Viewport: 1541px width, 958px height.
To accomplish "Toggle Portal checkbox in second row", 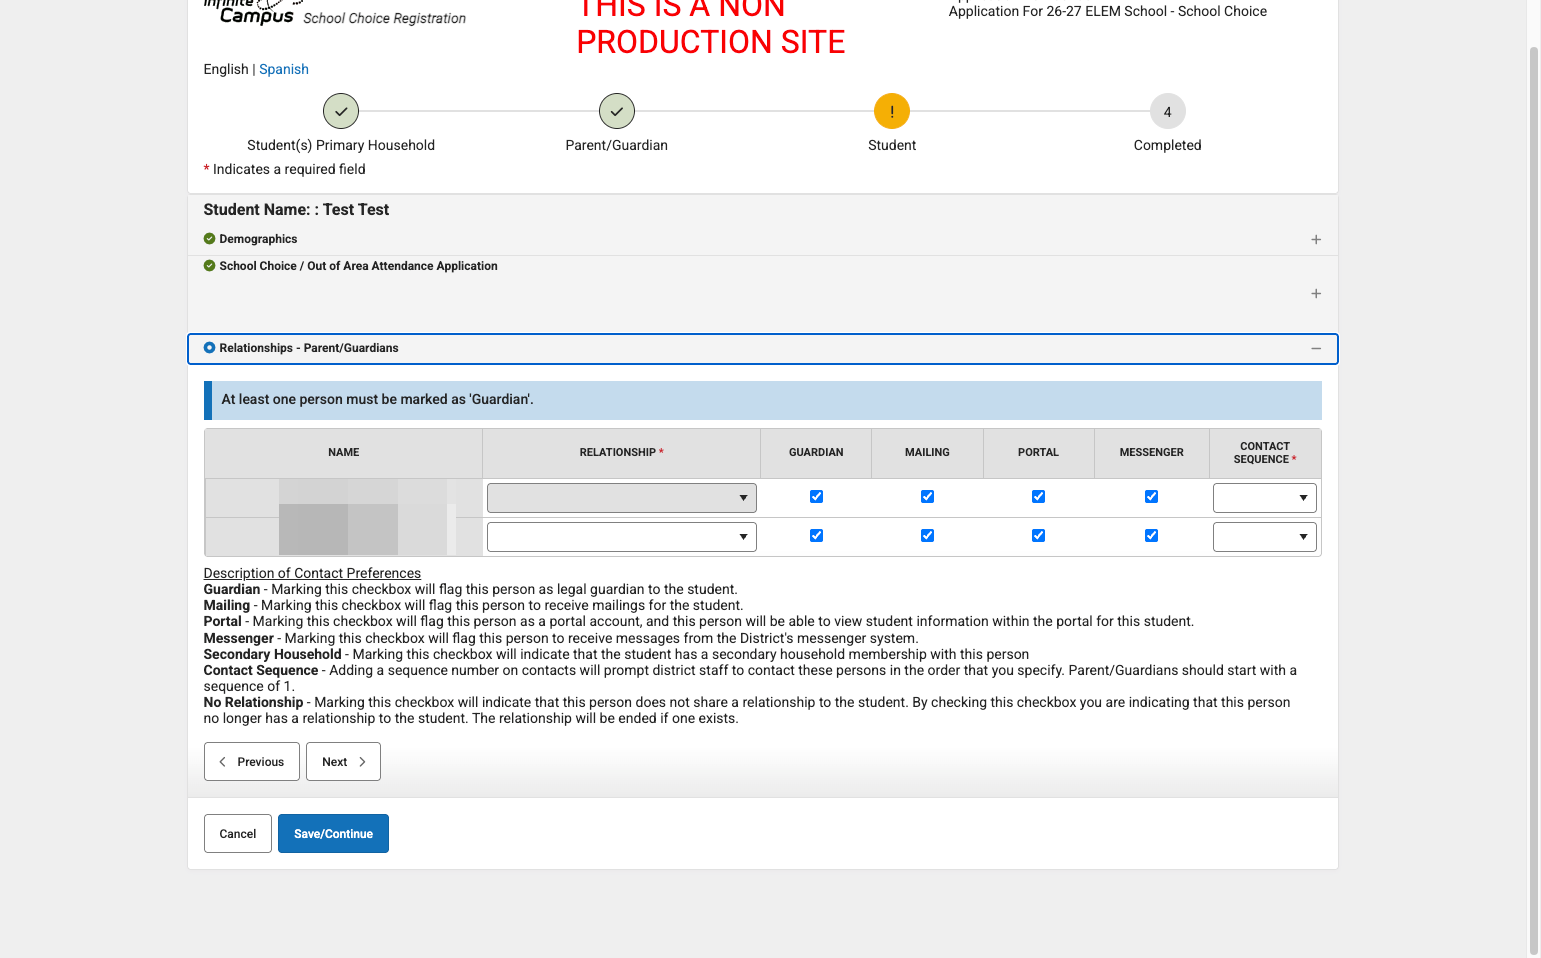I will (x=1038, y=536).
